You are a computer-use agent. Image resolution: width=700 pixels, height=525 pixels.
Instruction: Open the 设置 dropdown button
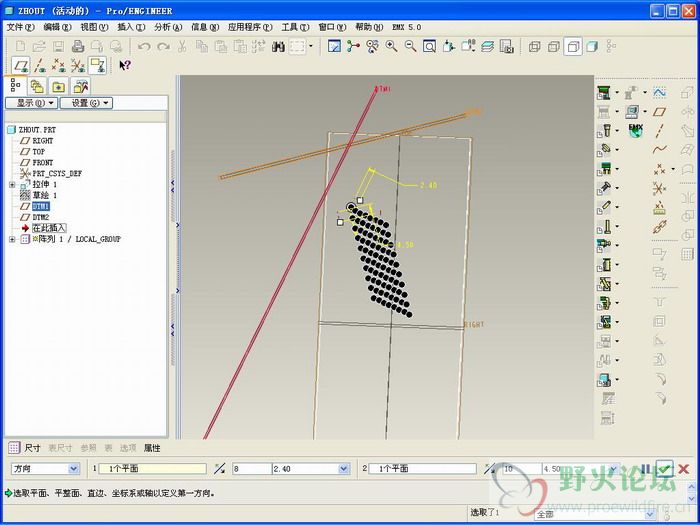point(86,103)
